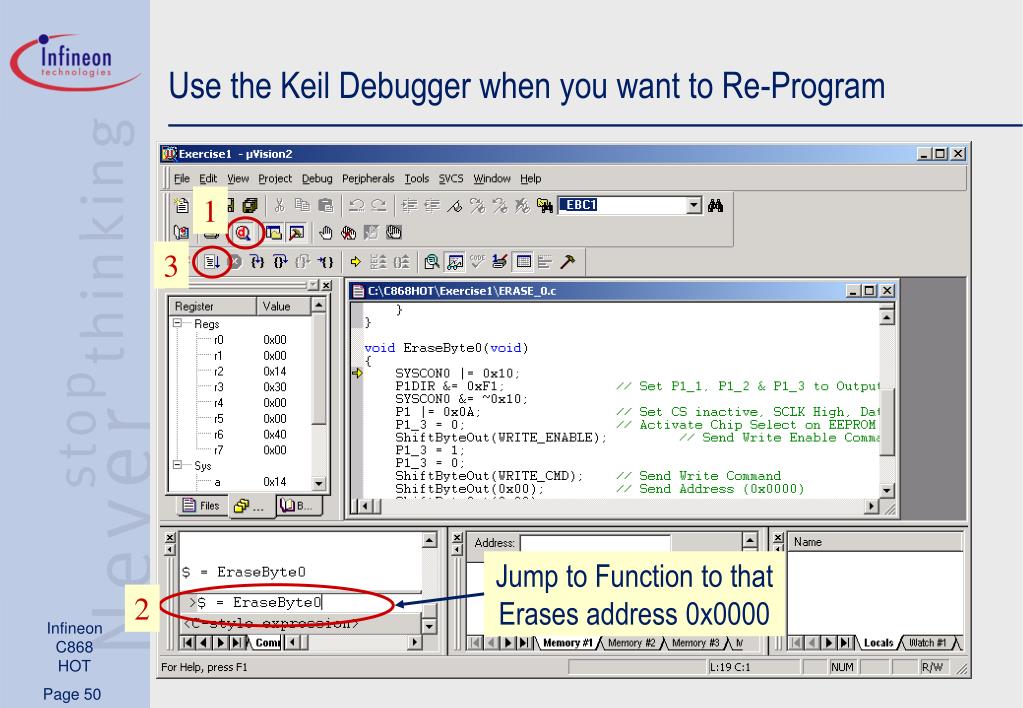Step into the function icon
Viewport: 1023px width, 708px height.
[x=258, y=262]
